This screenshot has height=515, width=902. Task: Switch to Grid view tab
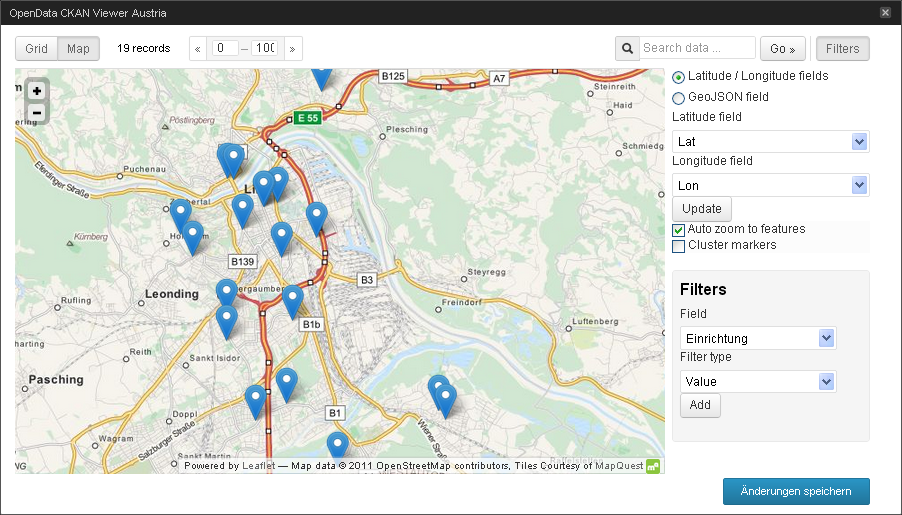pyautogui.click(x=36, y=49)
